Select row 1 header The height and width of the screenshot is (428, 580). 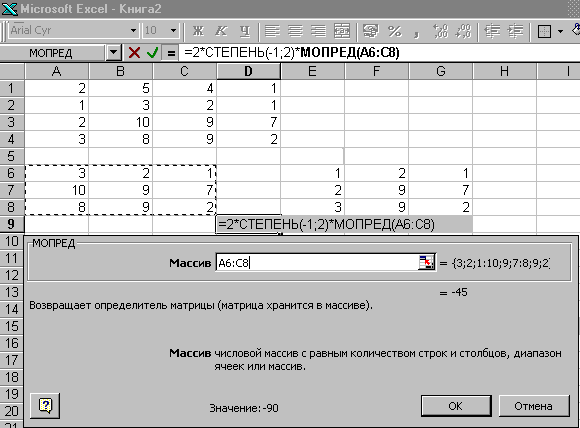12,88
